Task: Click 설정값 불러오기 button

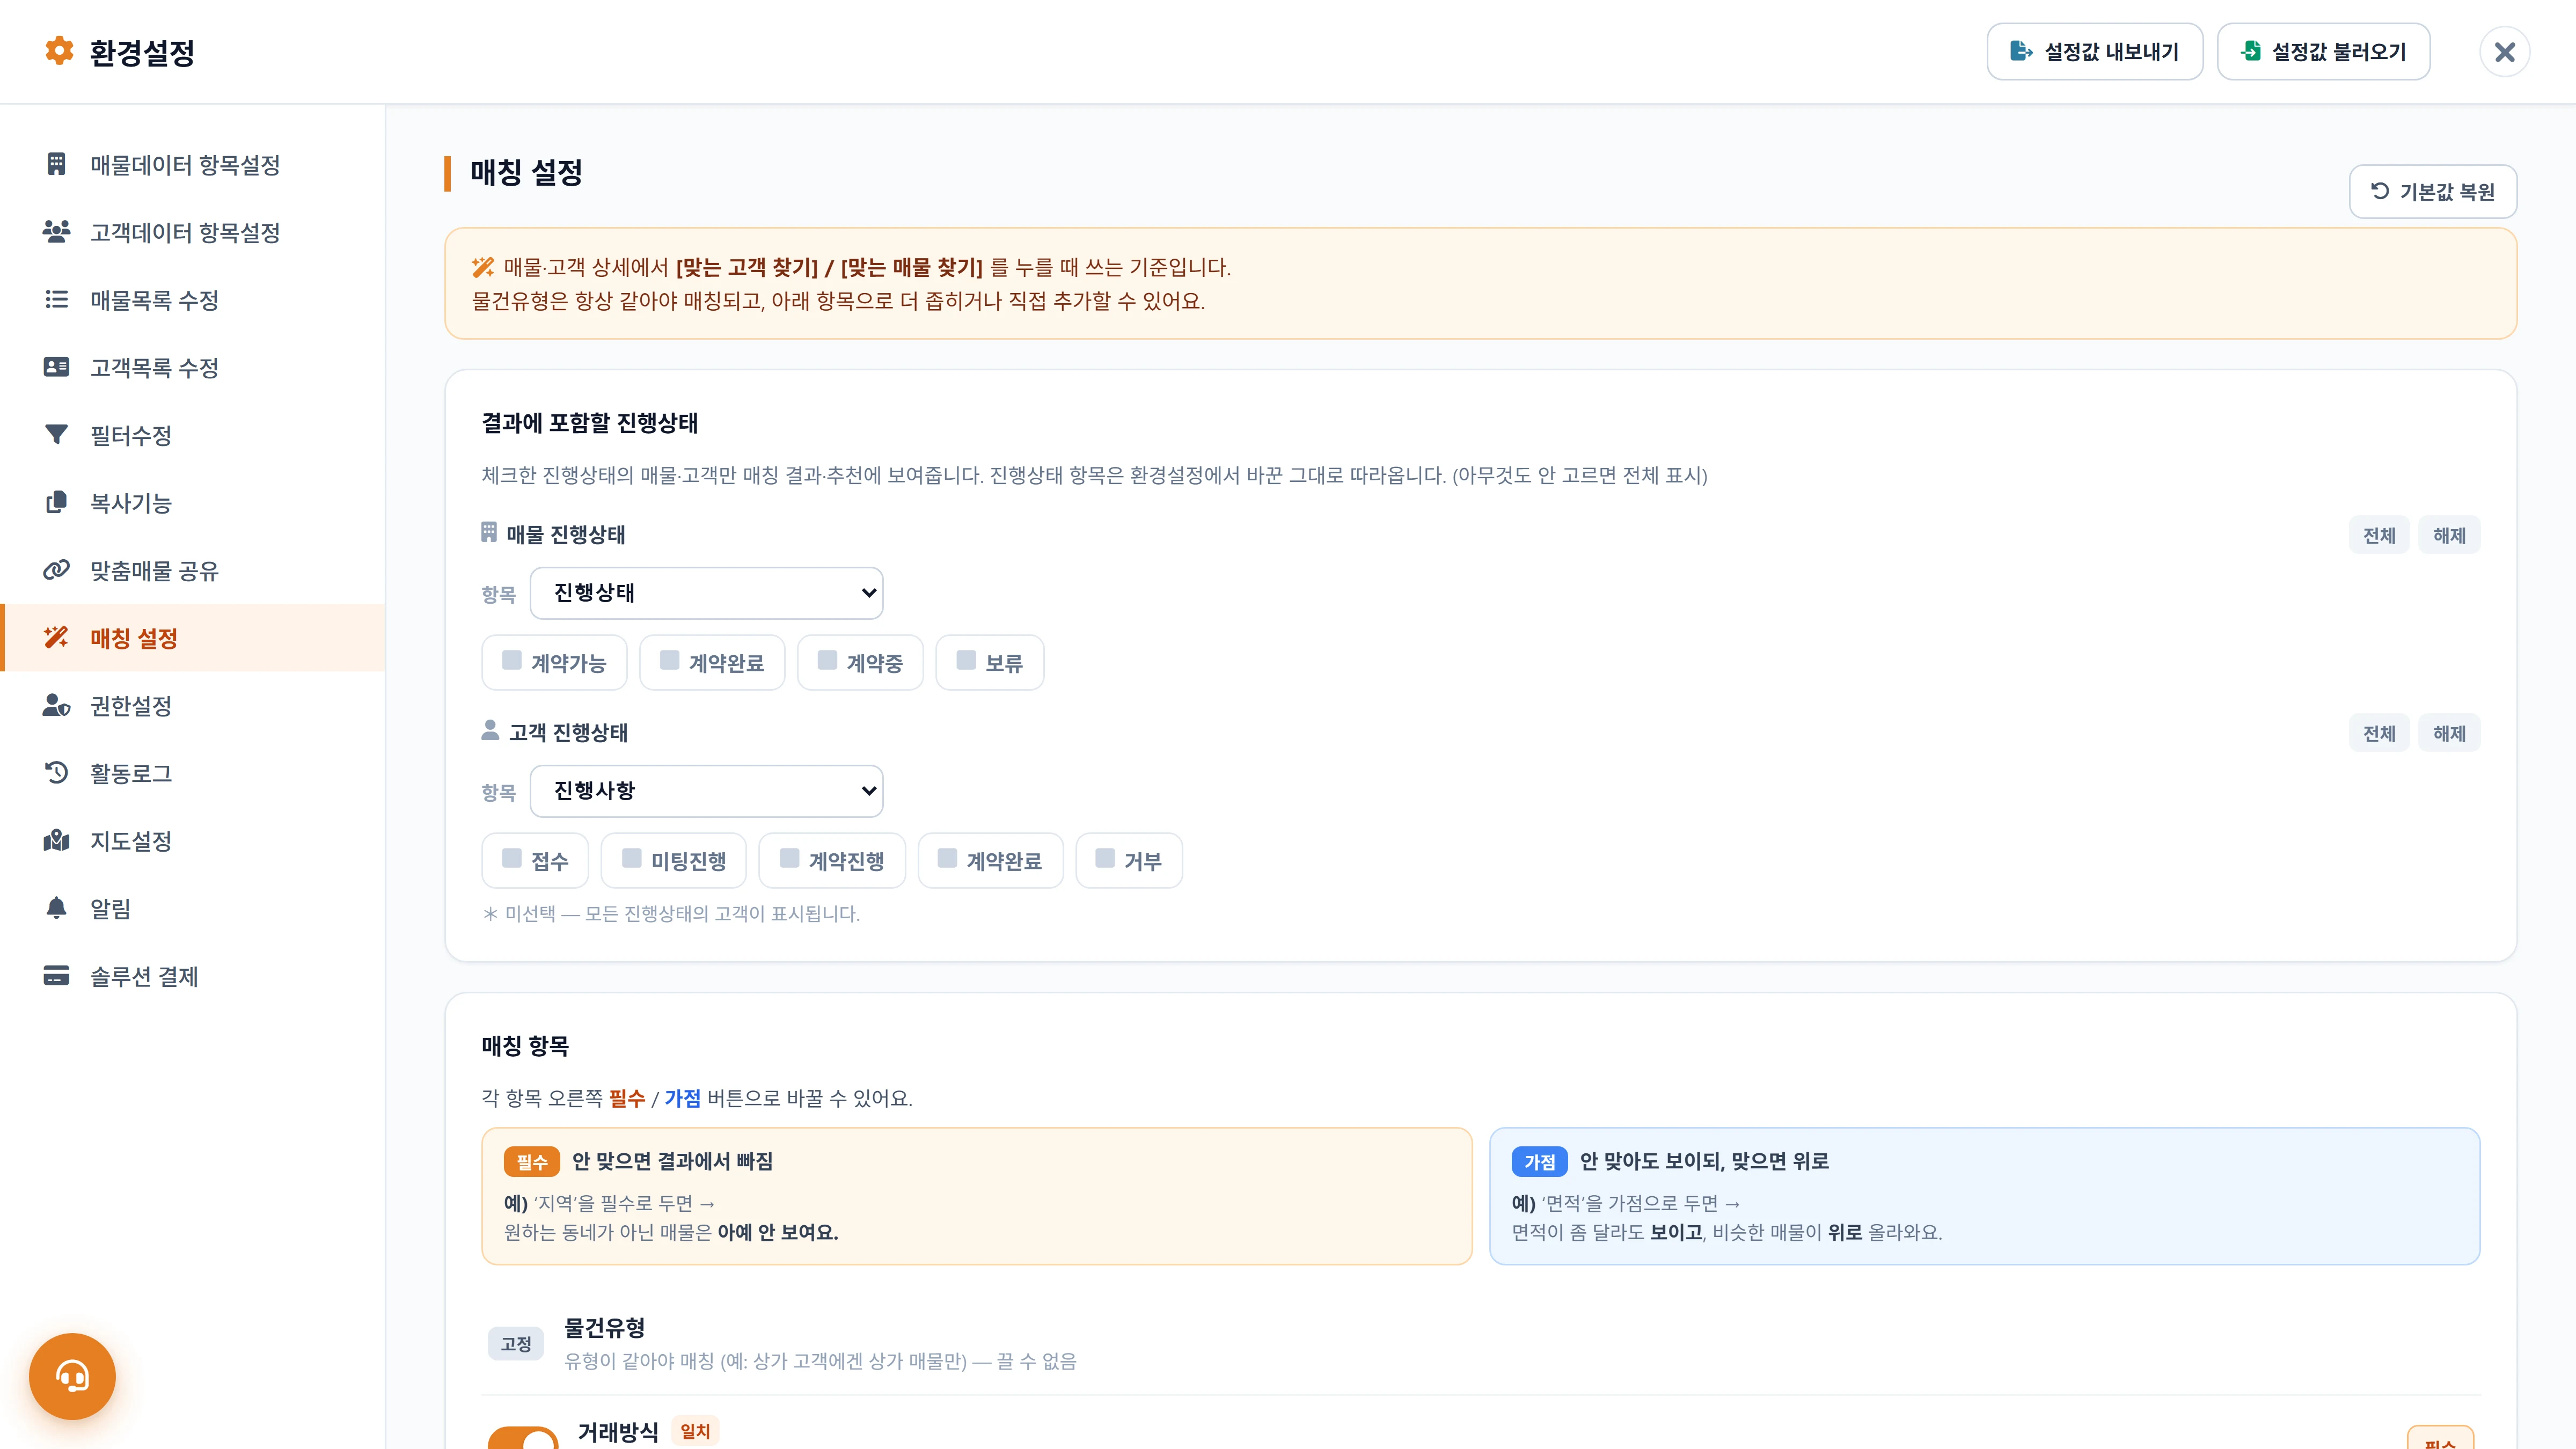Action: point(2323,51)
